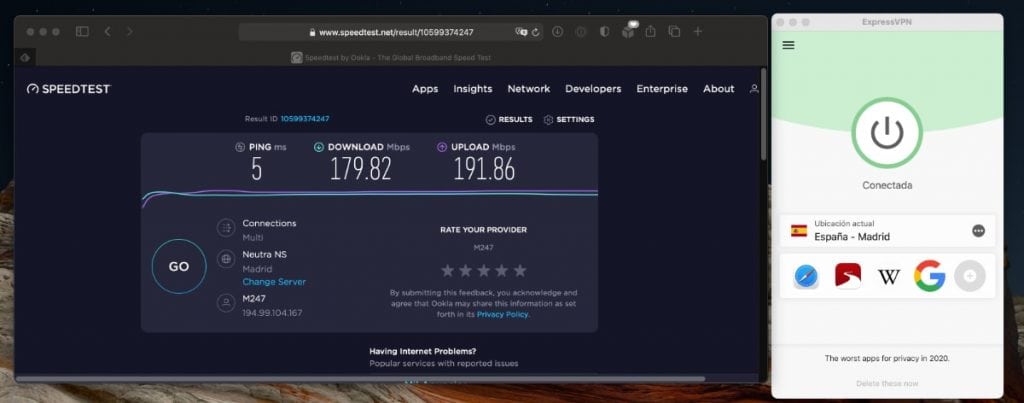1024x403 pixels.
Task: Open ExpressVPN hamburger menu
Action: click(788, 46)
